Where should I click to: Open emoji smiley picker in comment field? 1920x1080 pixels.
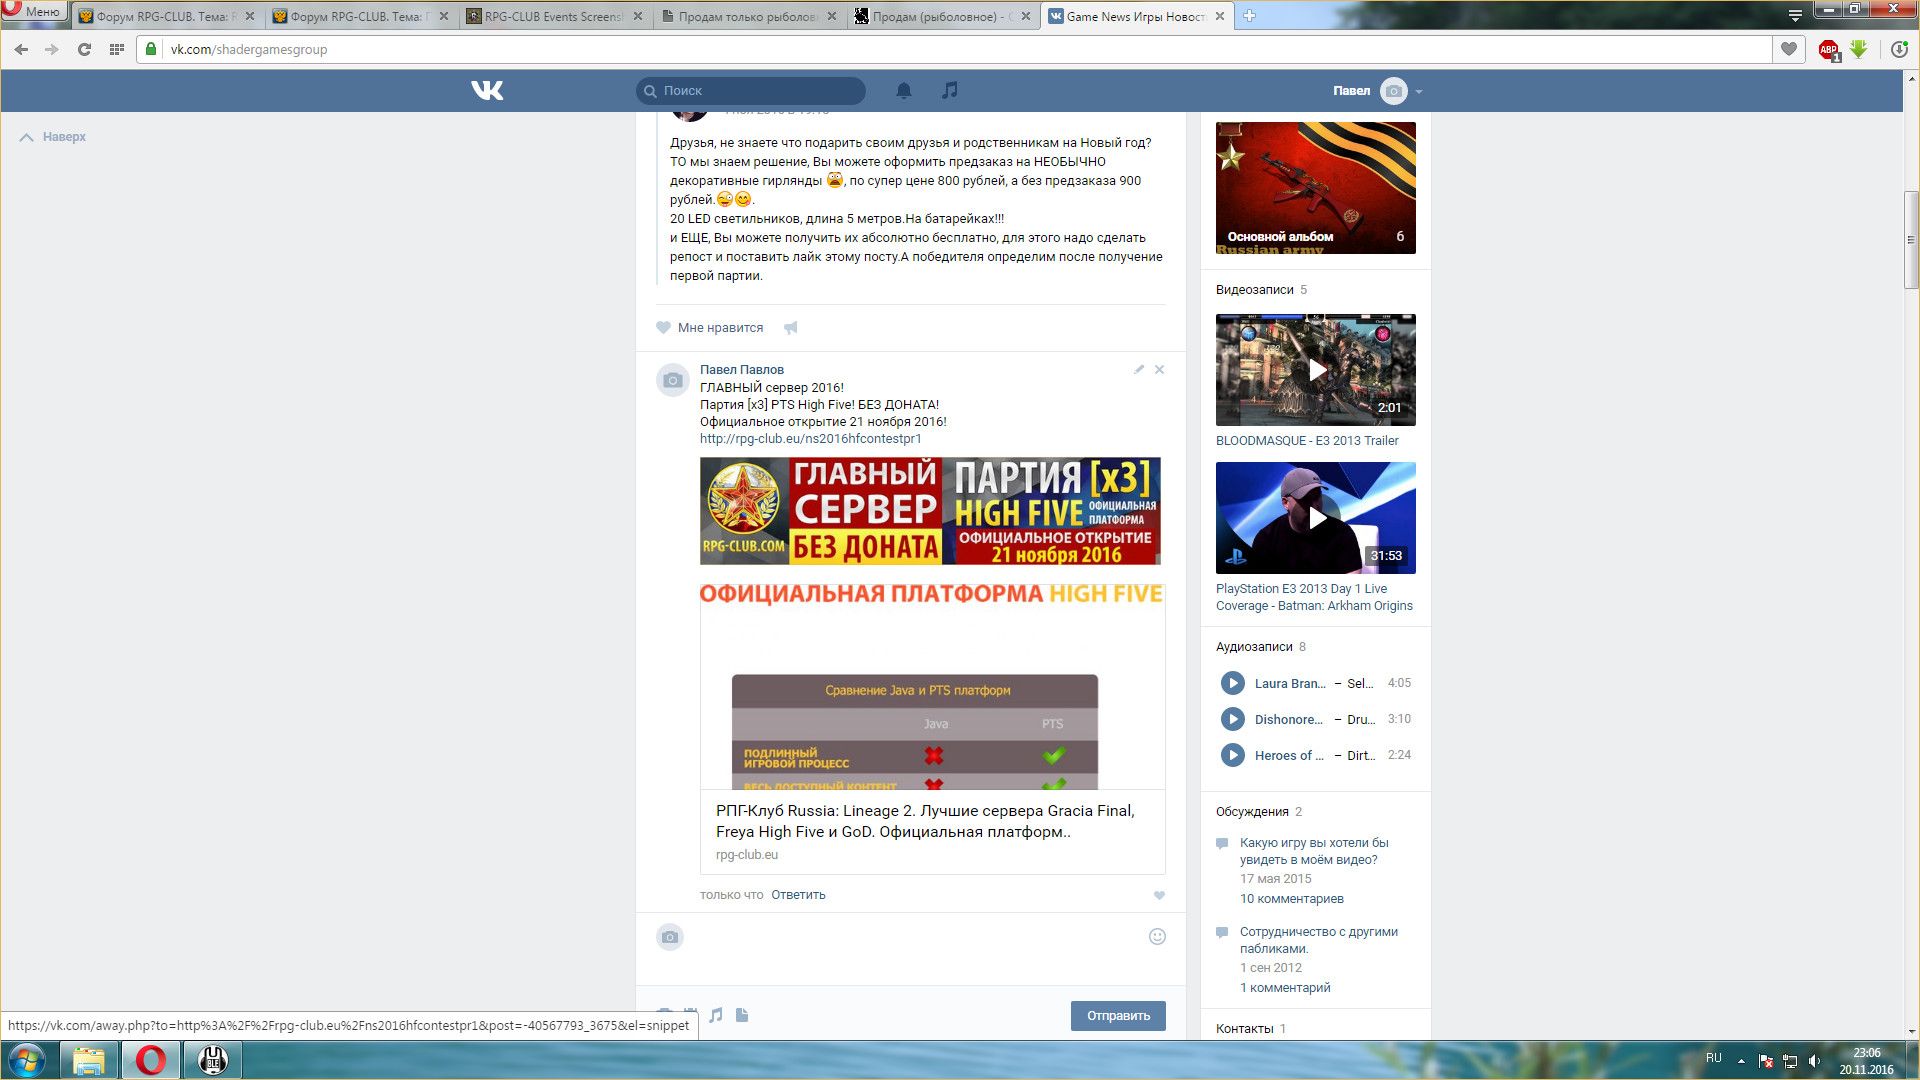point(1157,937)
